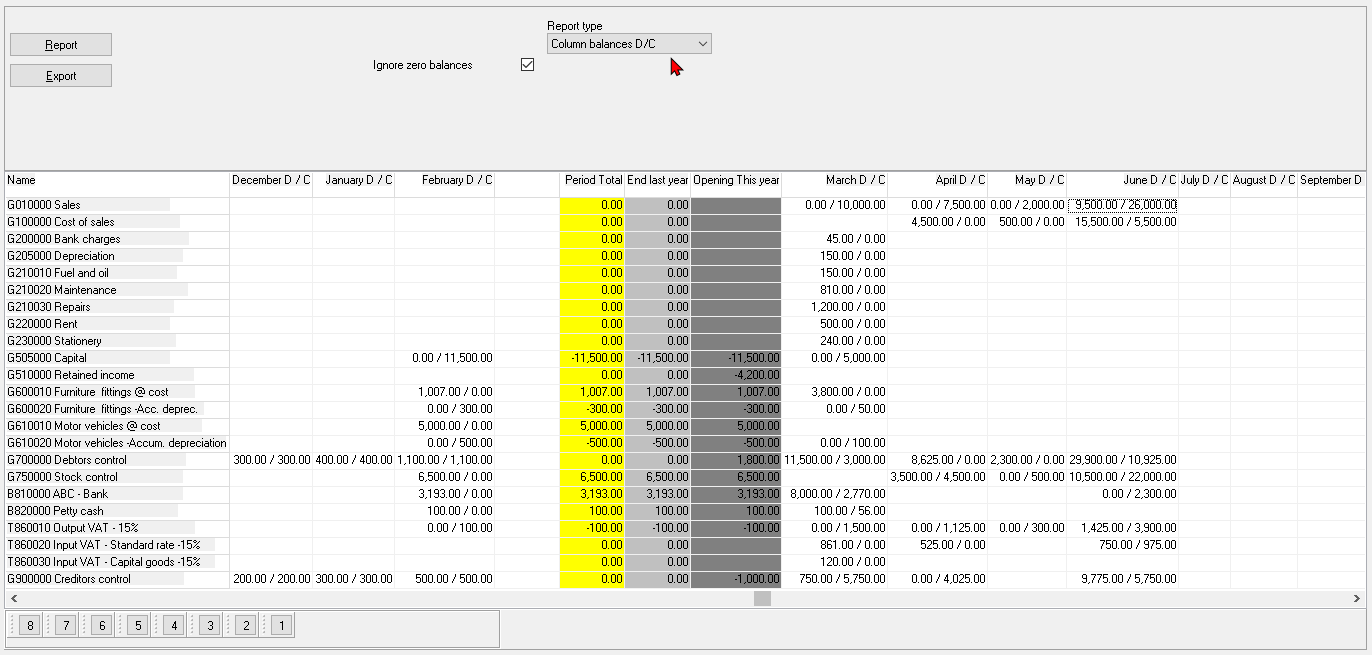Click the End last year column header

pos(658,180)
